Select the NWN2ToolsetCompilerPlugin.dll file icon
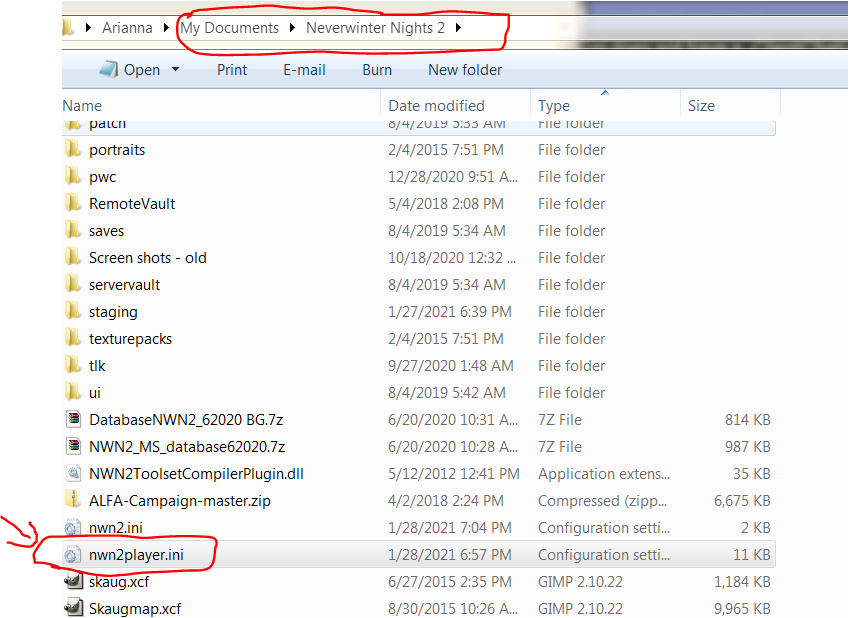The width and height of the screenshot is (849, 618). coord(73,473)
